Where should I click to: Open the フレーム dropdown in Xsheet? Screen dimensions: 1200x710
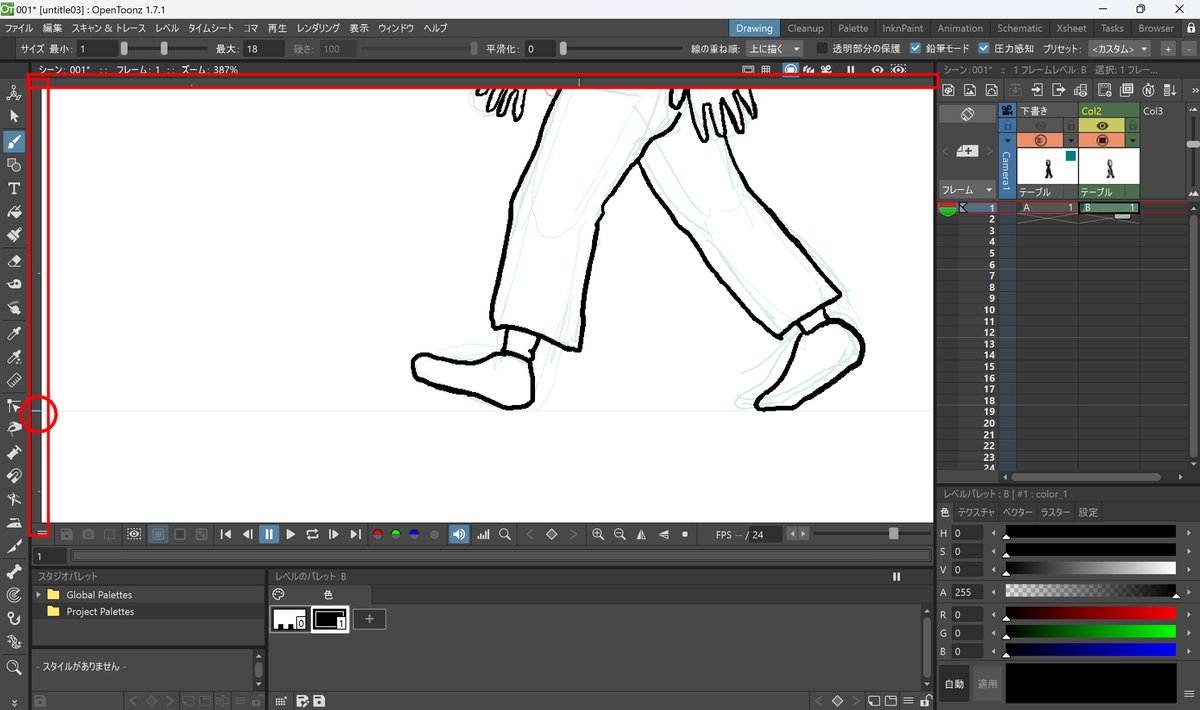coord(967,189)
